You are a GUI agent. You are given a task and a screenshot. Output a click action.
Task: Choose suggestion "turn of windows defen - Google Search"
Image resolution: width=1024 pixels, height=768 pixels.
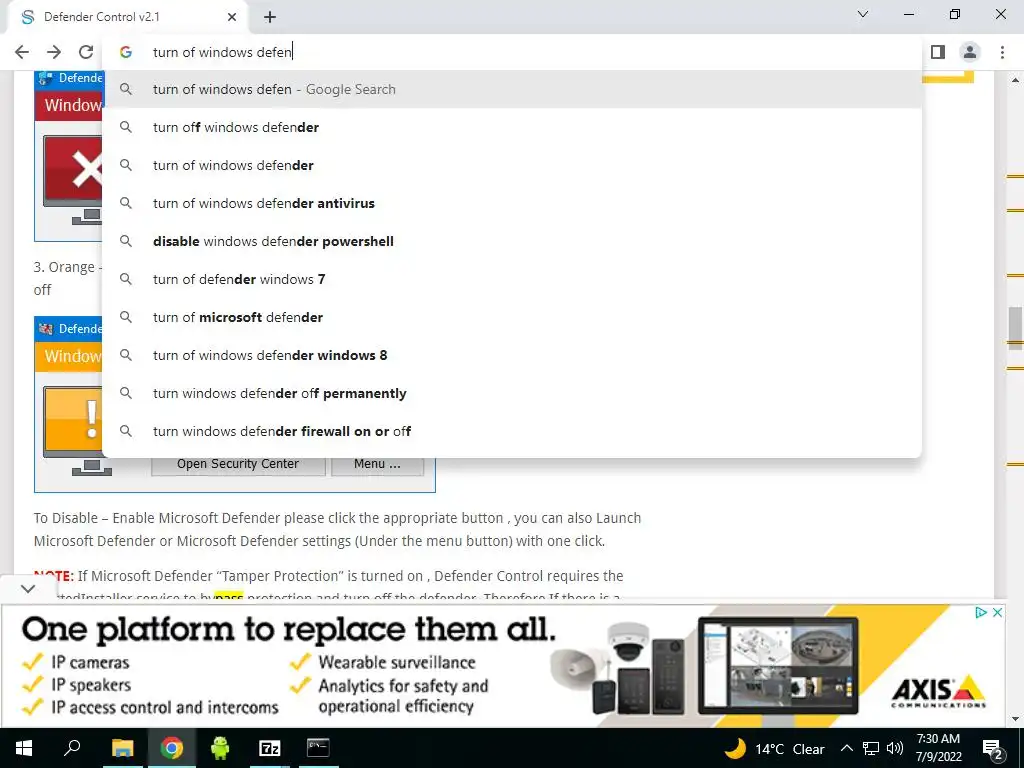click(513, 89)
